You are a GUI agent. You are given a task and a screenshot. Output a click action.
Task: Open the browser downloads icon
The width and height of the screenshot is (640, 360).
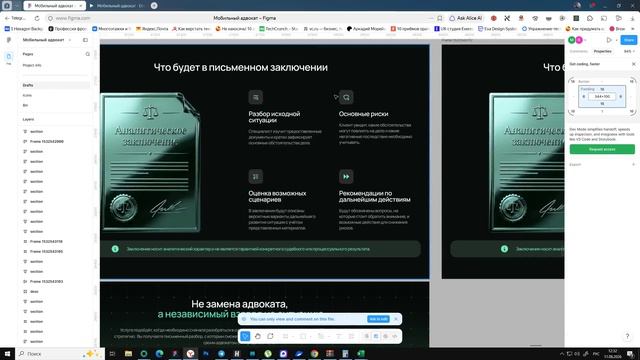click(x=632, y=18)
